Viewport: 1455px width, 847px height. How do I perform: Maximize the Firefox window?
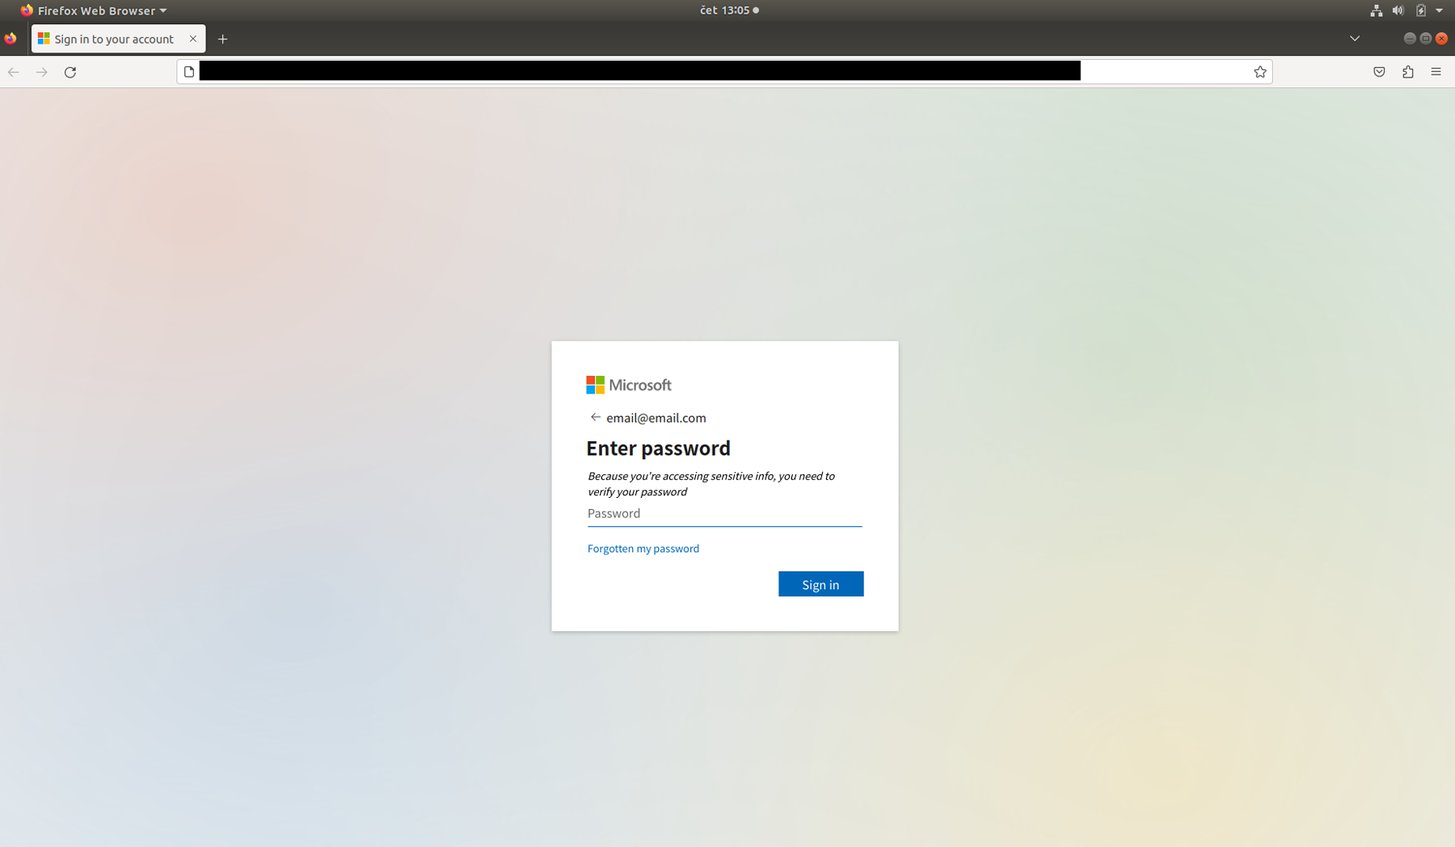1426,39
